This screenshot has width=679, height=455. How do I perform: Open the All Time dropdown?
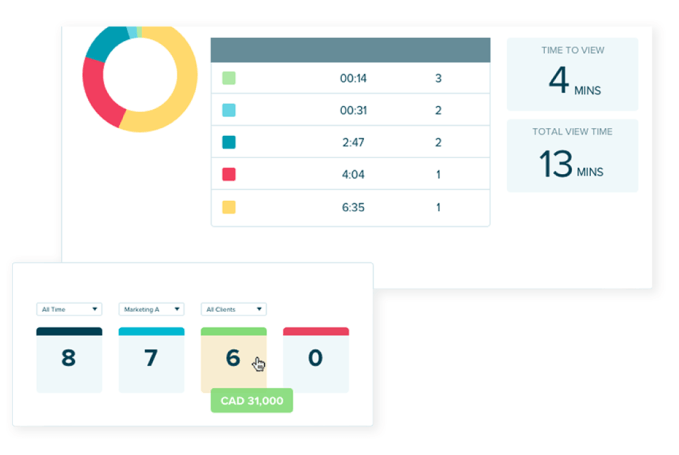69,309
